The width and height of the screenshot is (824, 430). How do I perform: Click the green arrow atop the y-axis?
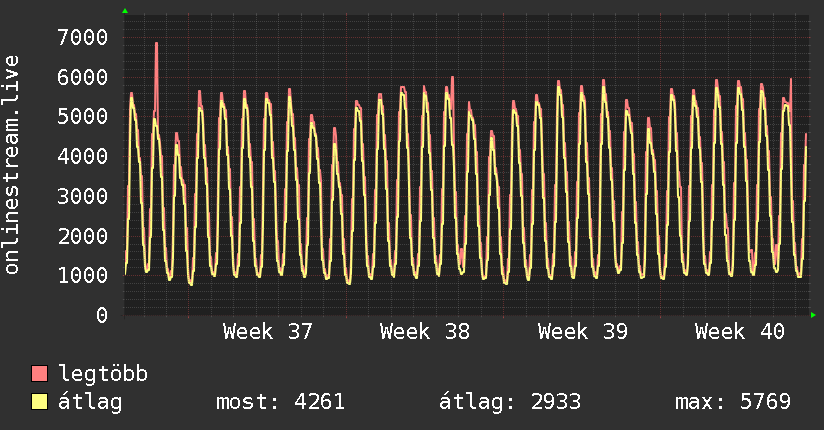point(125,11)
